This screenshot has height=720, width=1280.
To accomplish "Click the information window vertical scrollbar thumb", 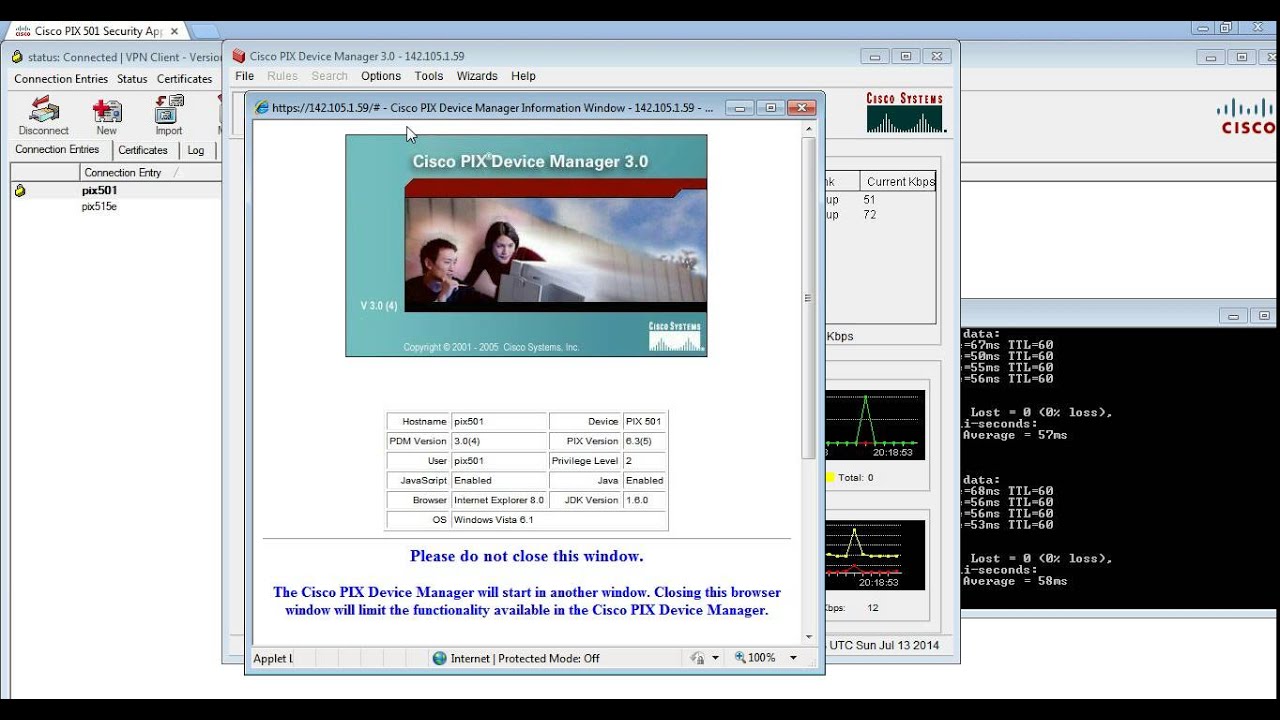I will point(809,298).
